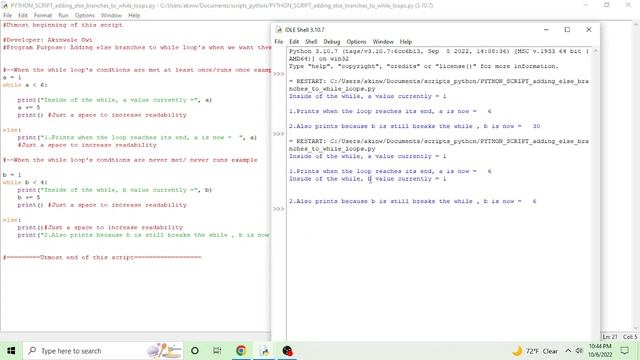This screenshot has height=360, width=640.
Task: Open Task View from the taskbar
Action: pyautogui.click(x=217, y=351)
